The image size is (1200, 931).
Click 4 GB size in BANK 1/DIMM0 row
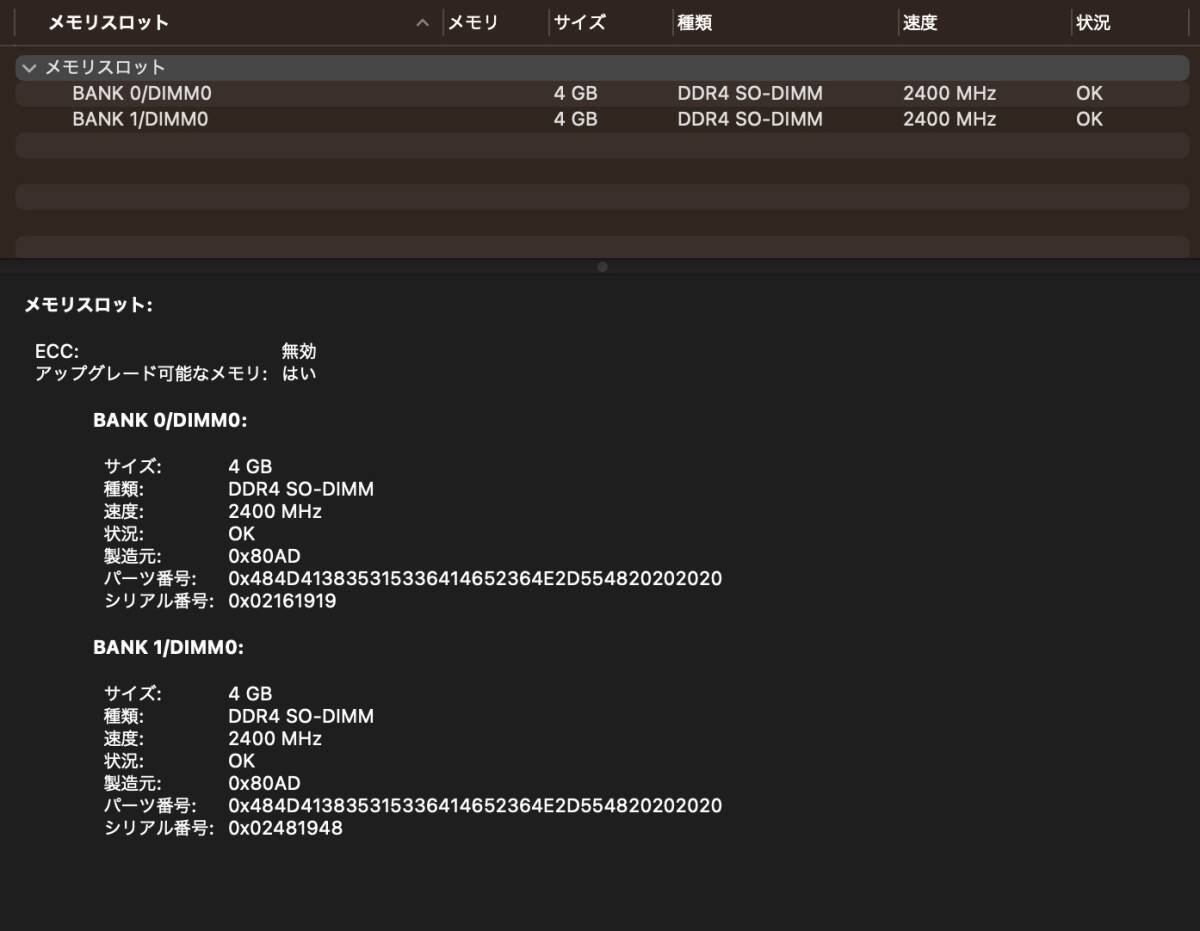point(576,119)
